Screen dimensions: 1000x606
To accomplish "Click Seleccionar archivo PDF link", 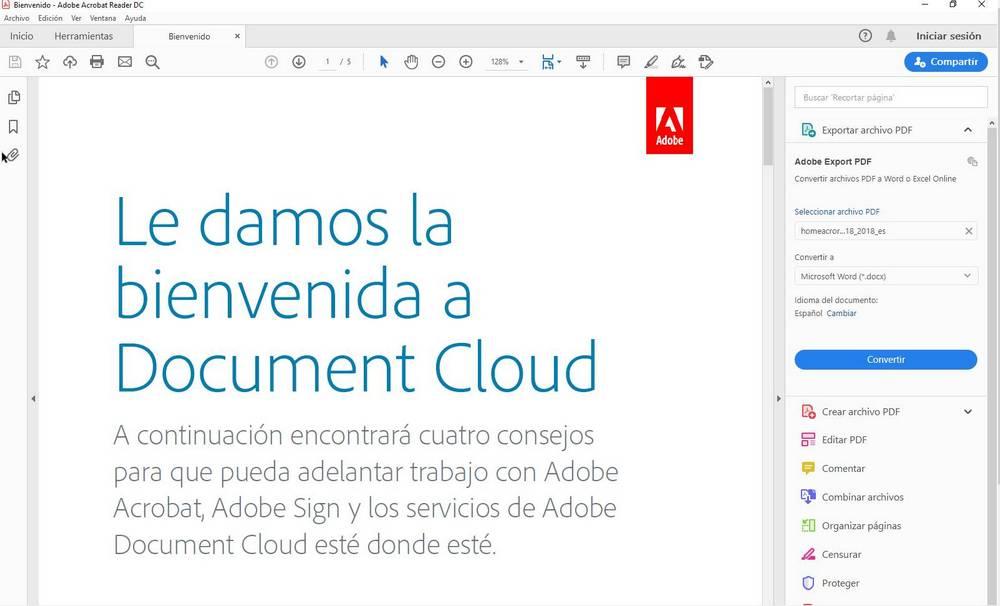I will click(837, 211).
